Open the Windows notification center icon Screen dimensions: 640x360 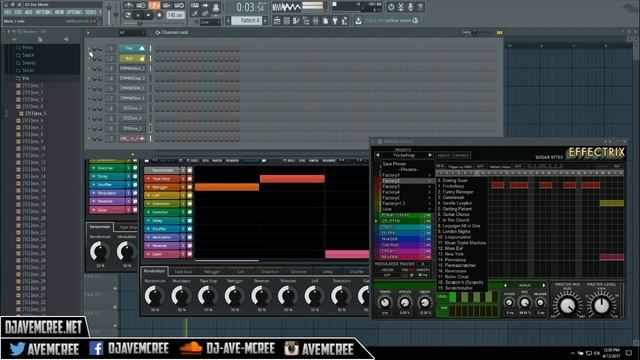point(629,353)
